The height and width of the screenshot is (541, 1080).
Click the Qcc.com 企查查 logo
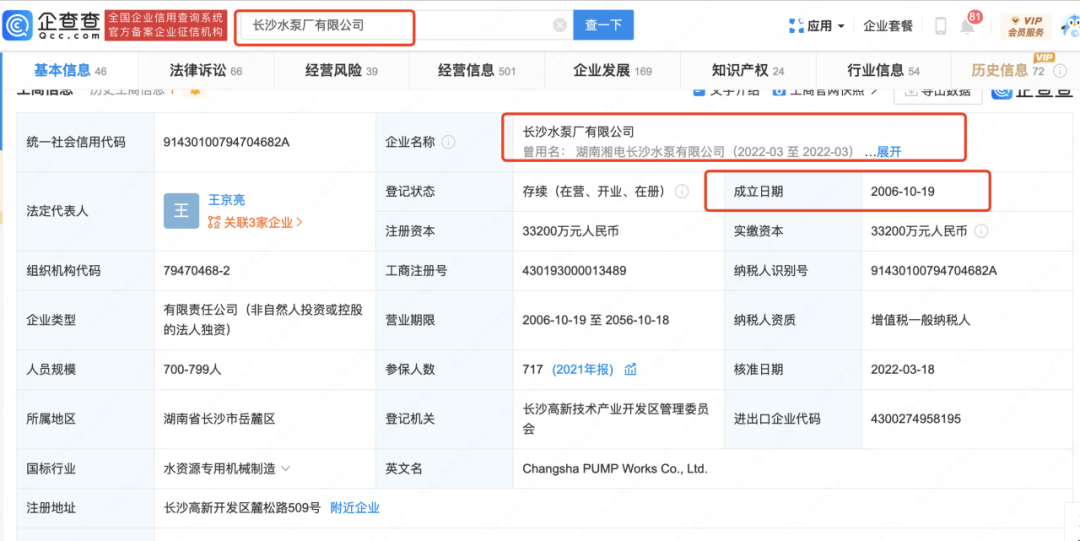[x=52, y=25]
